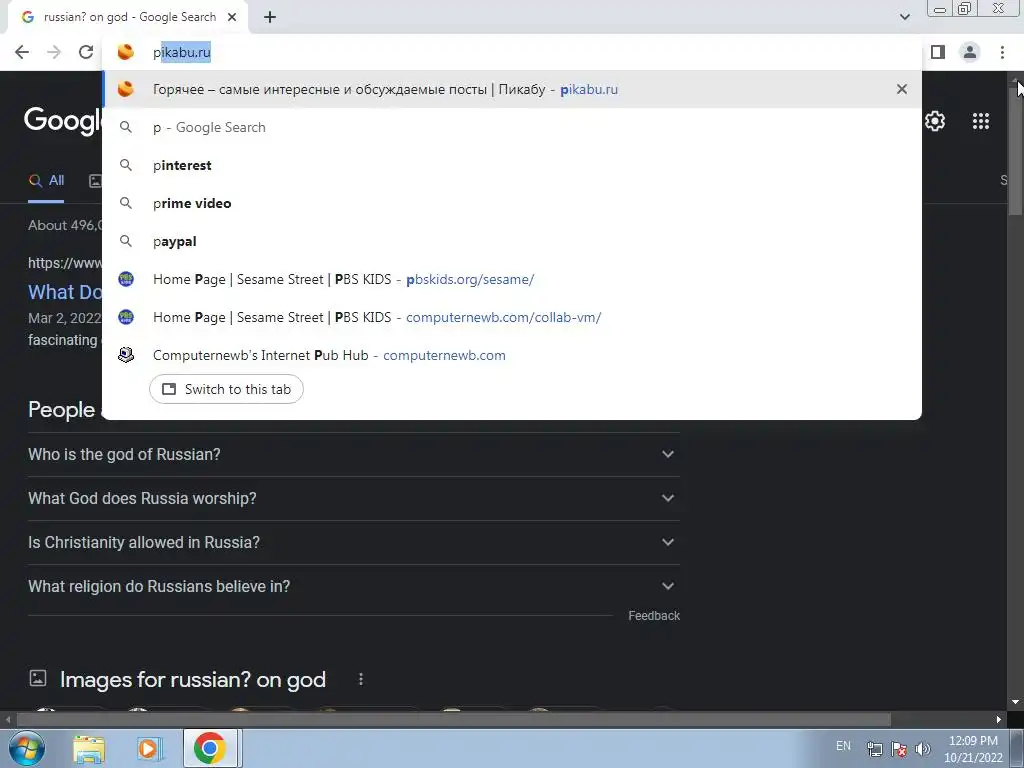Open the 'What Do' search result link
This screenshot has width=1024, height=768.
(65, 292)
